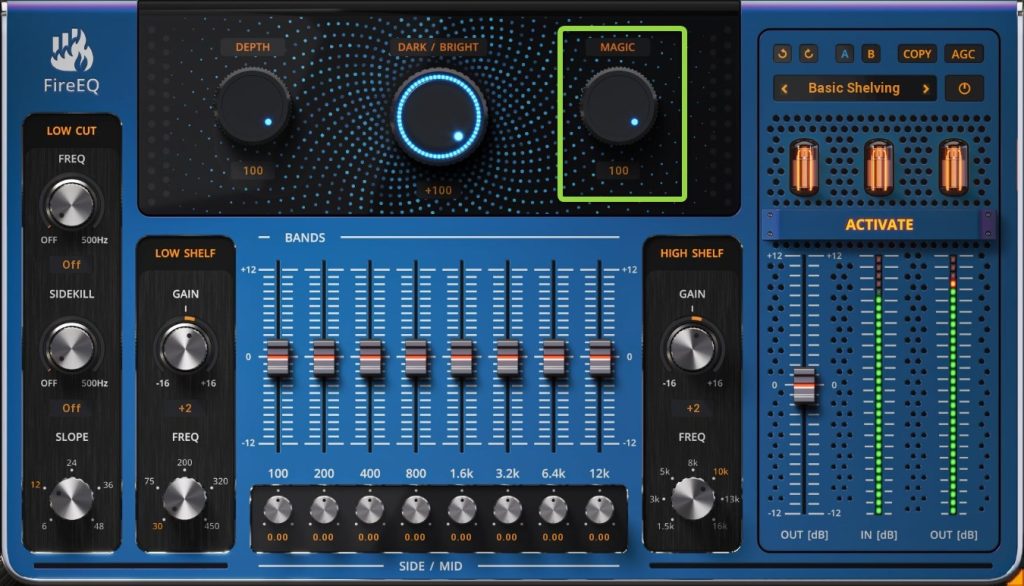Screen dimensions: 1024x586
Task: Go to next preset with right chevron
Action: pos(926,88)
